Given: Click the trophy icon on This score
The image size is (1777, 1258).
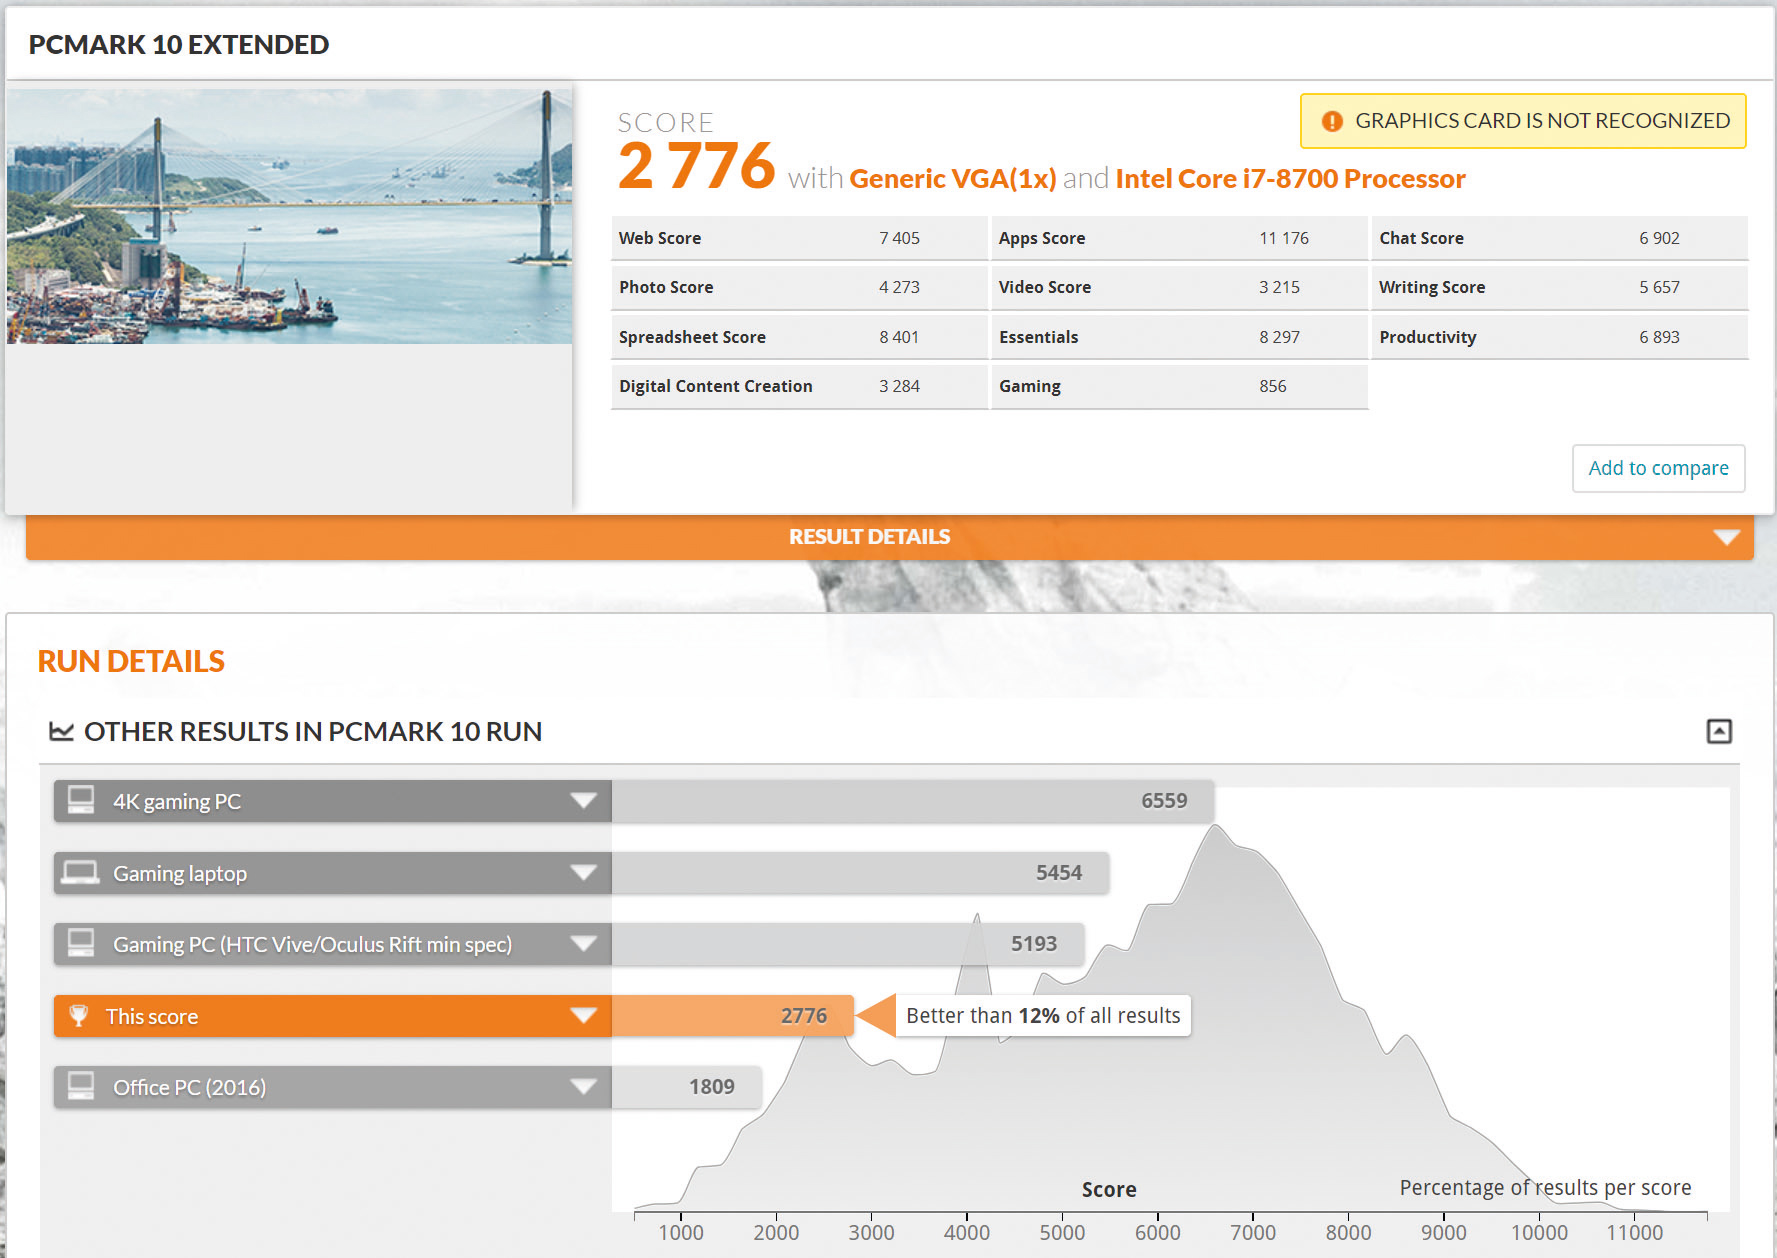Looking at the screenshot, I should pos(78,1016).
